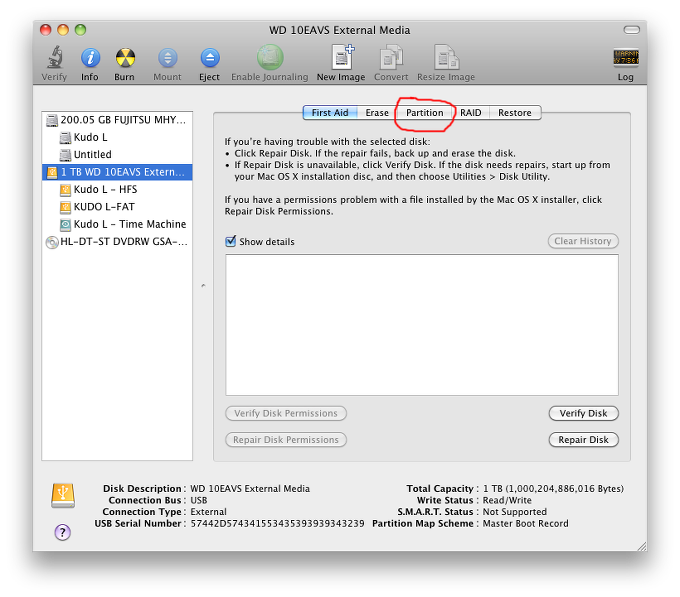Select the Untitled volume name

(92, 155)
